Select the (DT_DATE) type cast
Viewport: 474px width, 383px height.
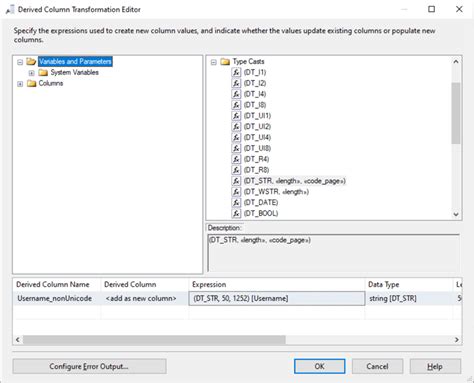click(261, 203)
